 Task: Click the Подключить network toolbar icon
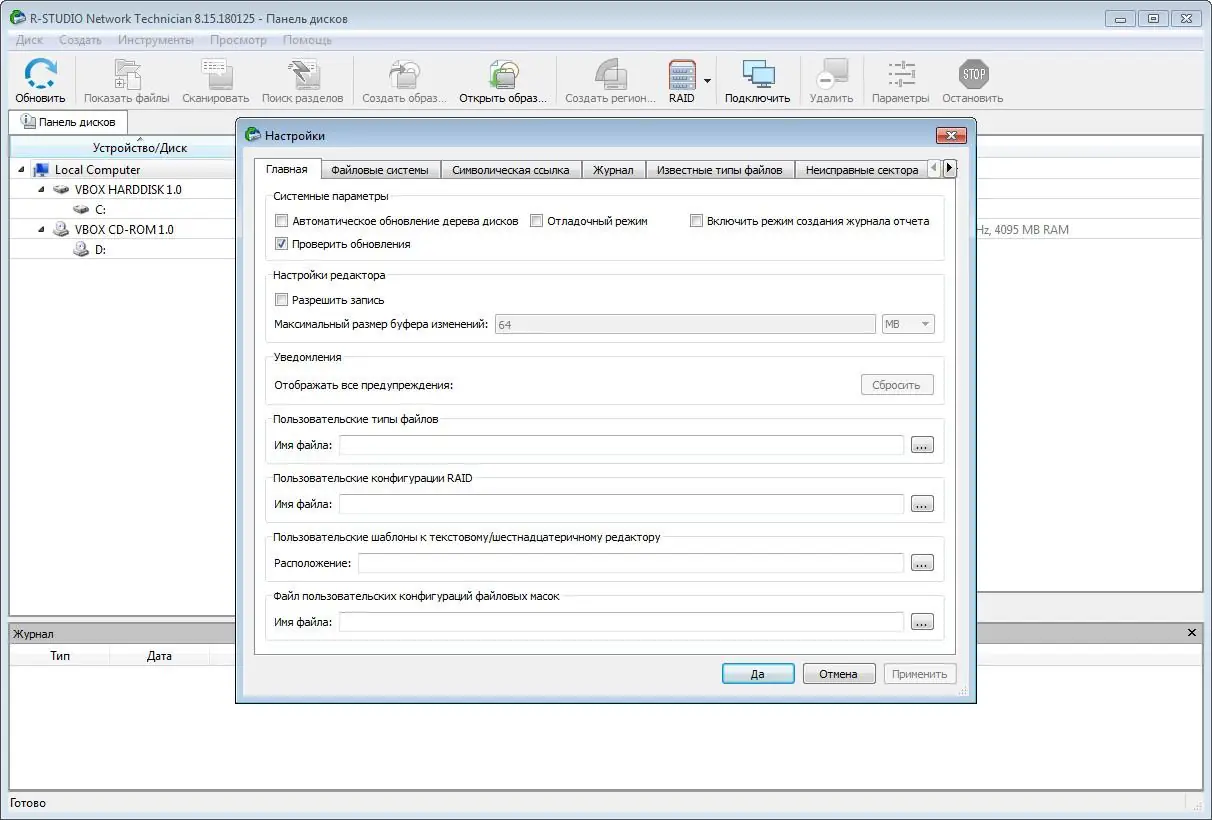pos(757,74)
